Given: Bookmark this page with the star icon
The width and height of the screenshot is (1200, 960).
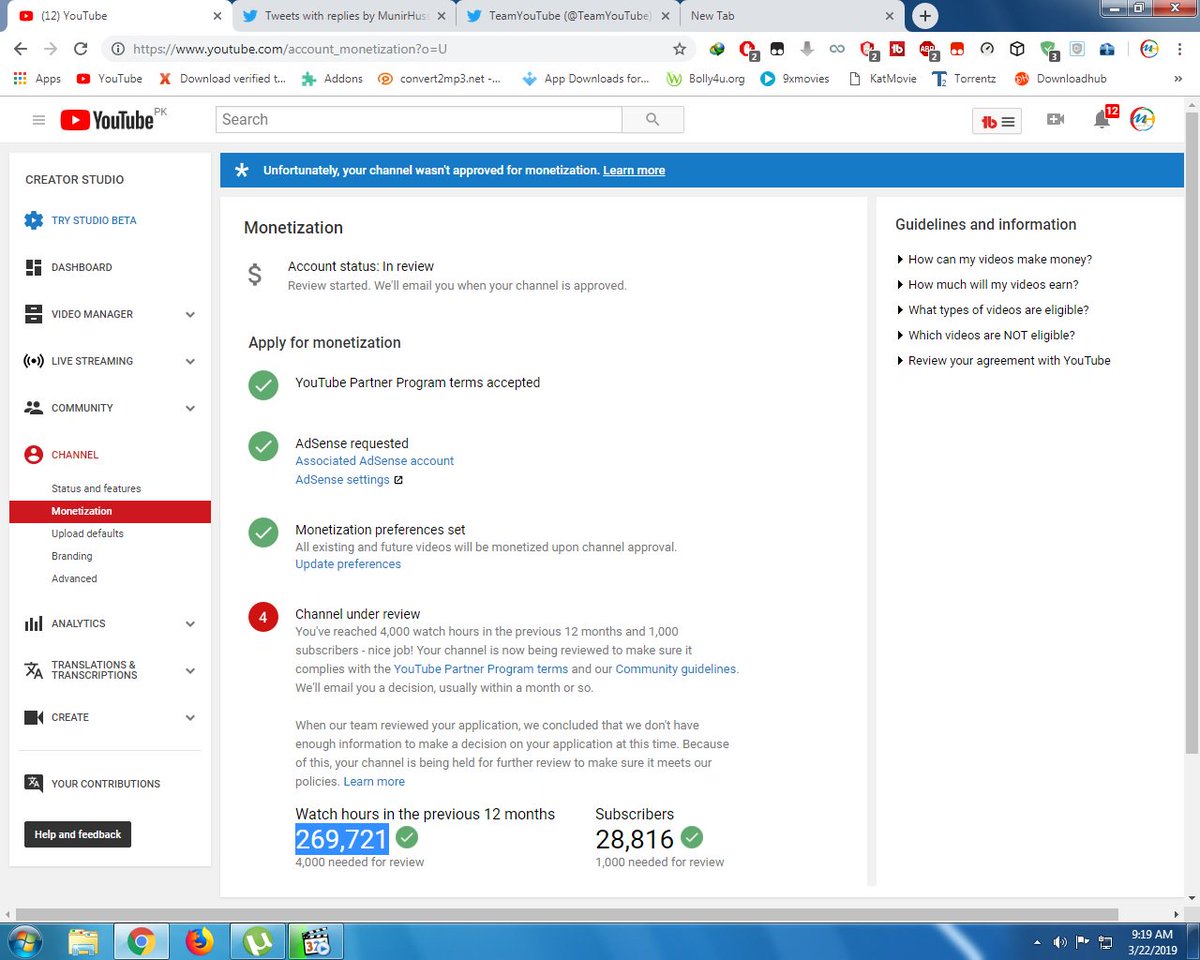Looking at the screenshot, I should (x=679, y=48).
